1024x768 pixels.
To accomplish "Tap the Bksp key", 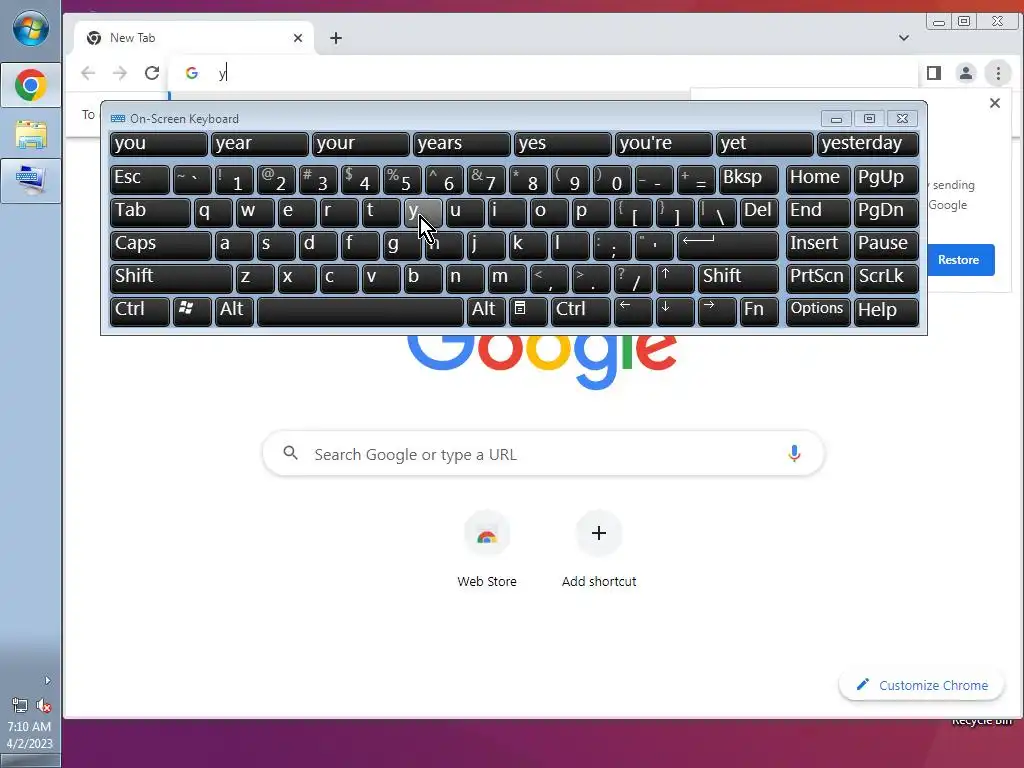I will click(x=749, y=179).
